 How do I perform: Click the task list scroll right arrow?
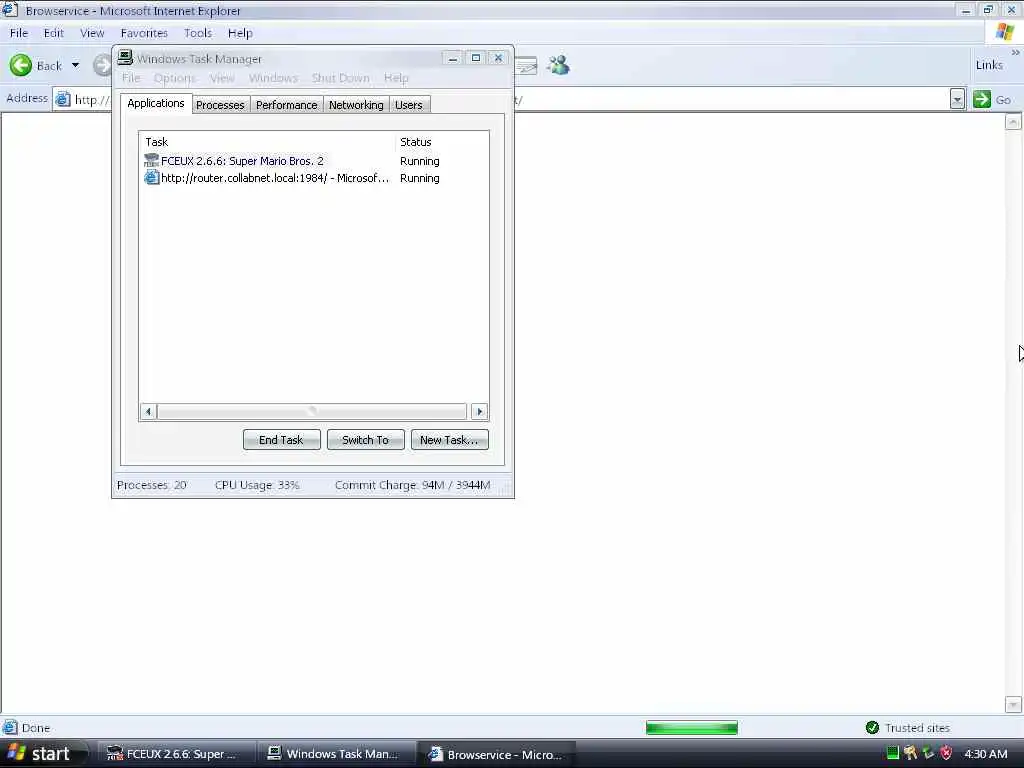(479, 411)
